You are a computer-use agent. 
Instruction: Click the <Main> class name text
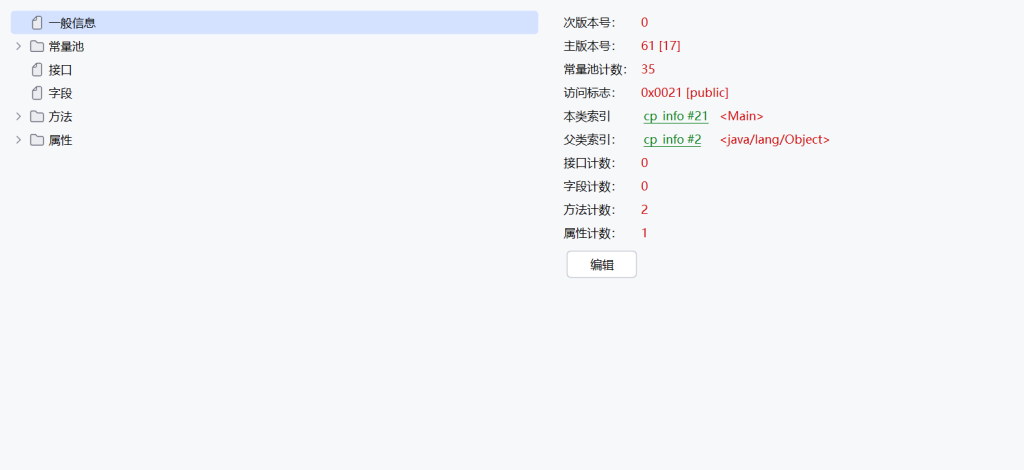tap(741, 116)
